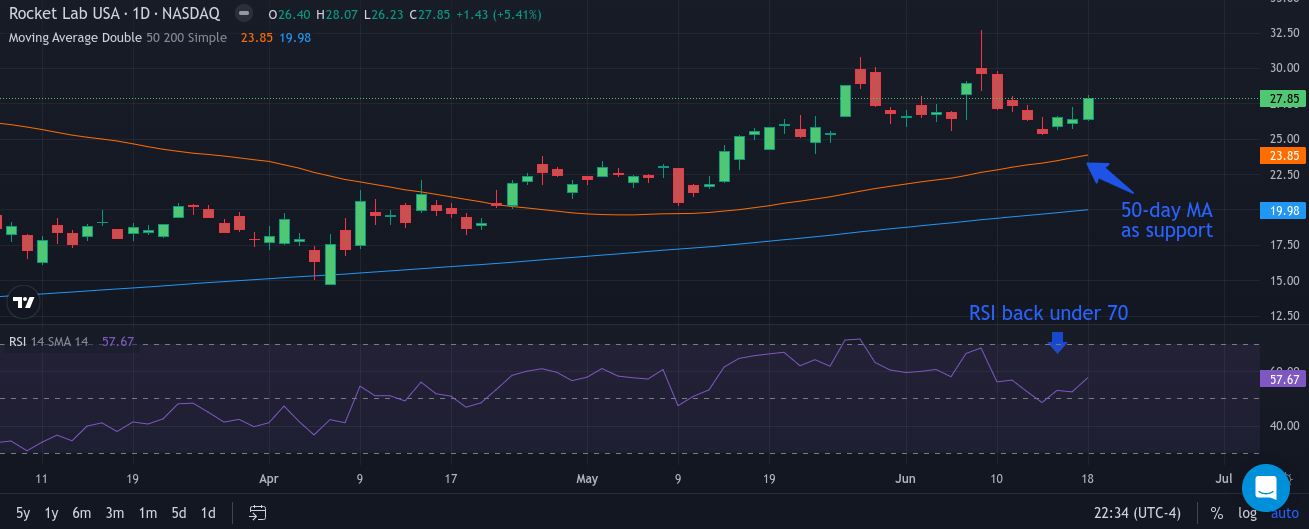Select the 5y time range
Screen dimensions: 1309x529
pyautogui.click(x=23, y=513)
